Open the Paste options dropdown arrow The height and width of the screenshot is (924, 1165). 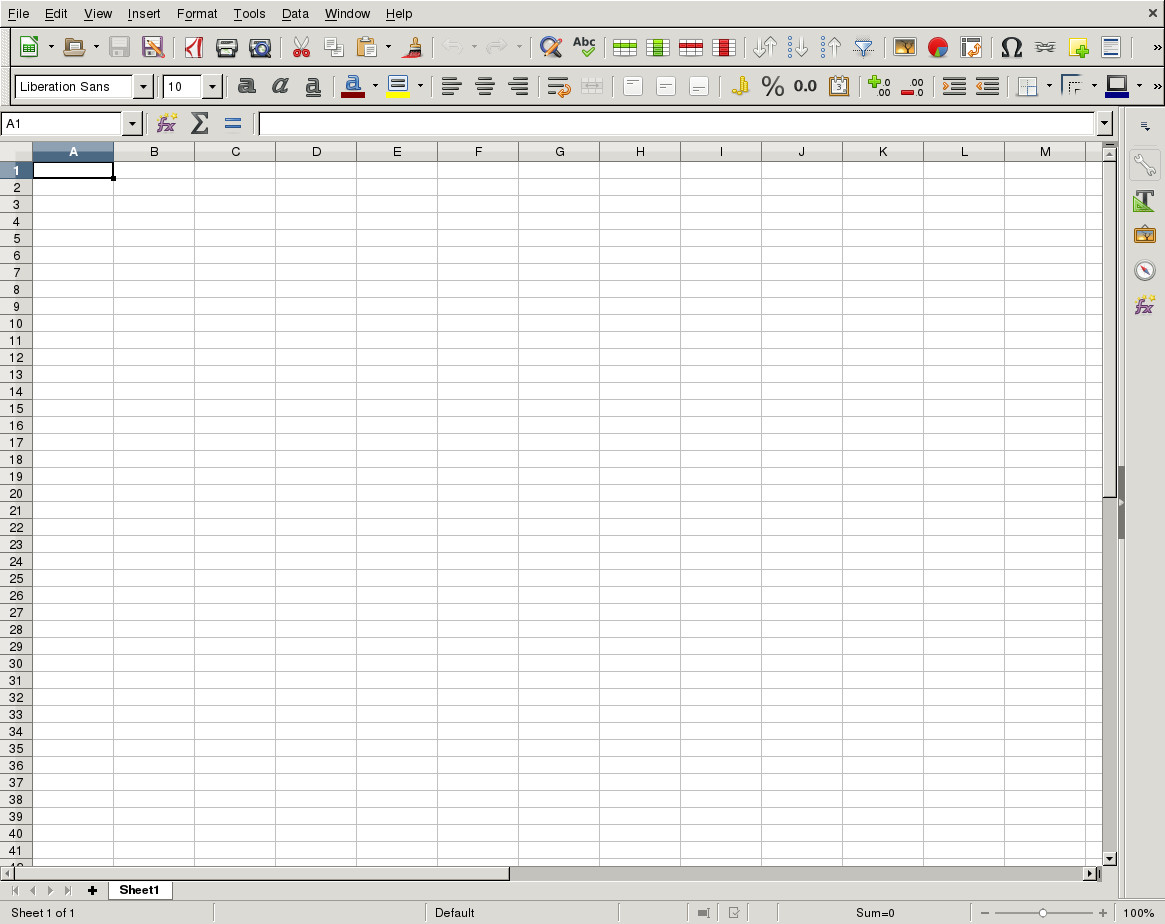(x=388, y=47)
